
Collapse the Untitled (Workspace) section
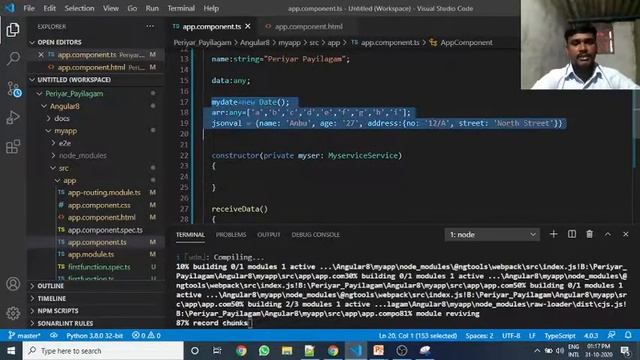[x=33, y=80]
